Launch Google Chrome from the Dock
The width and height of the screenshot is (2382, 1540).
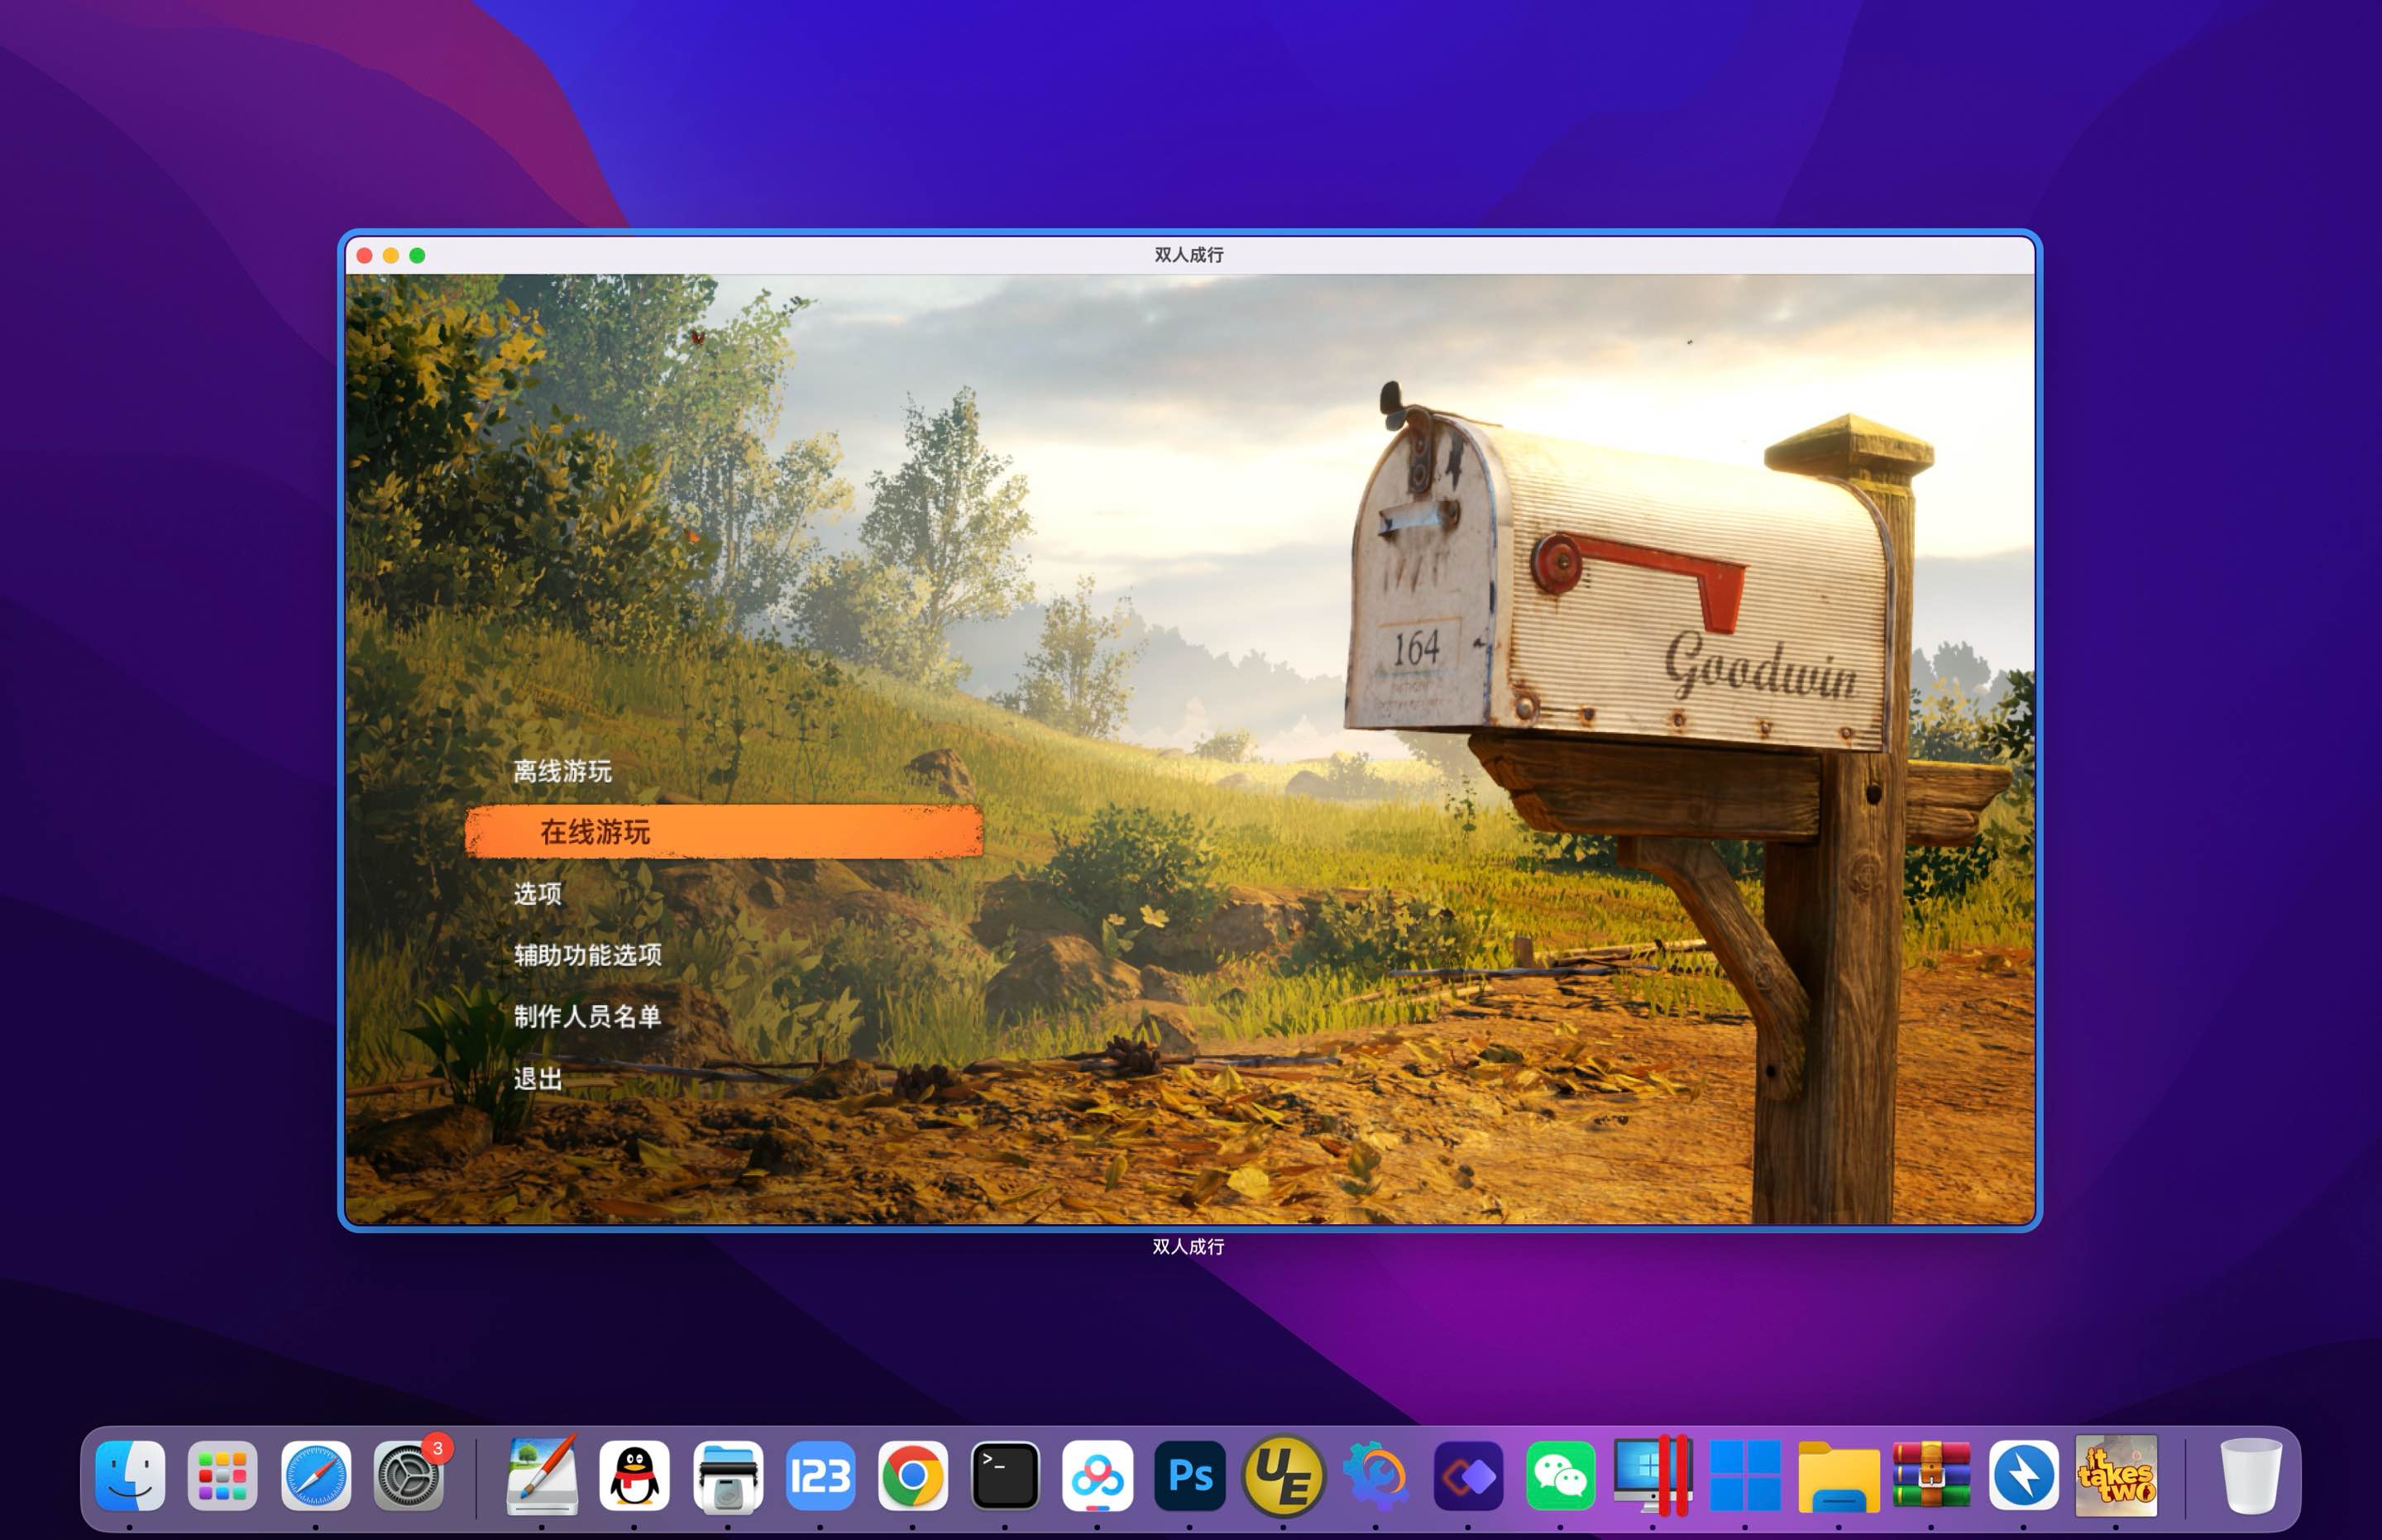click(x=912, y=1475)
